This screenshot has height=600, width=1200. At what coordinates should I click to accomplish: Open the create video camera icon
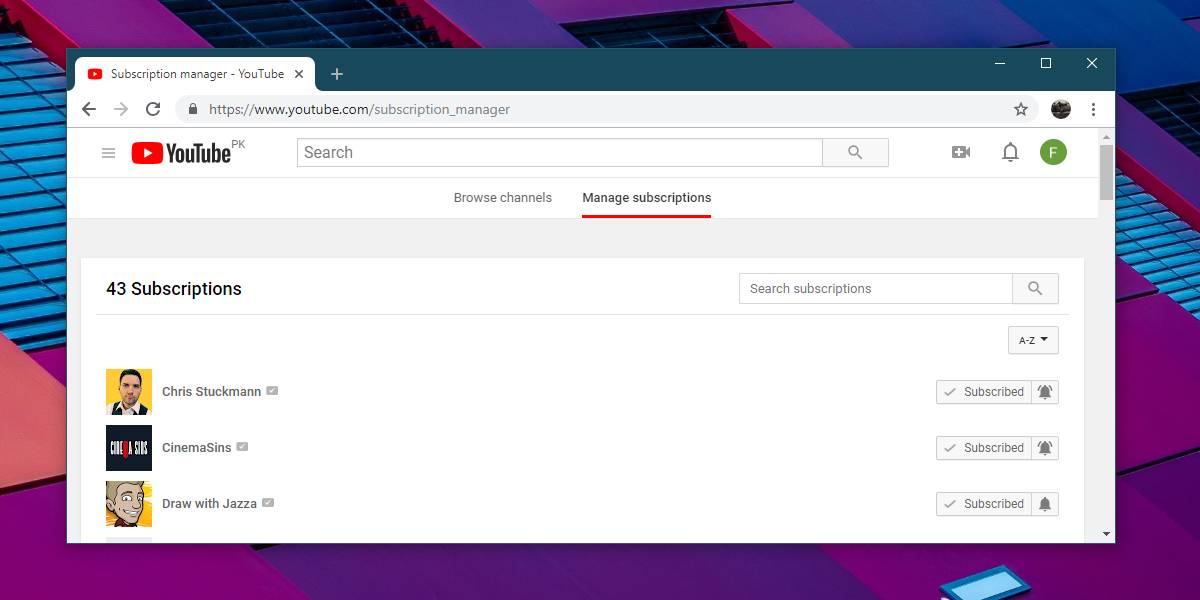[961, 152]
